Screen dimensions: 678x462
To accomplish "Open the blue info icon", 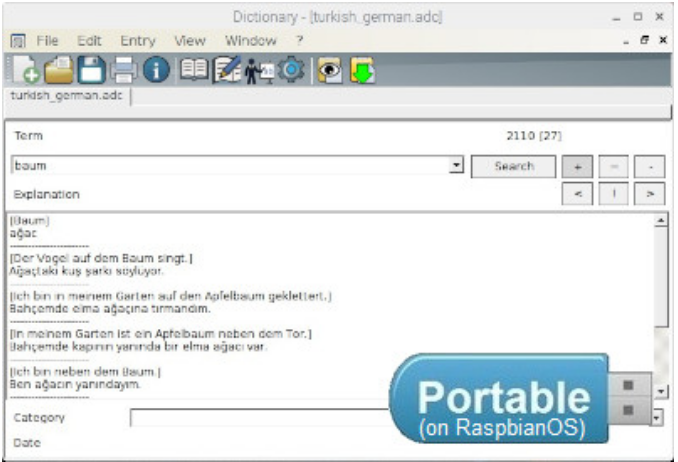I will coord(156,70).
